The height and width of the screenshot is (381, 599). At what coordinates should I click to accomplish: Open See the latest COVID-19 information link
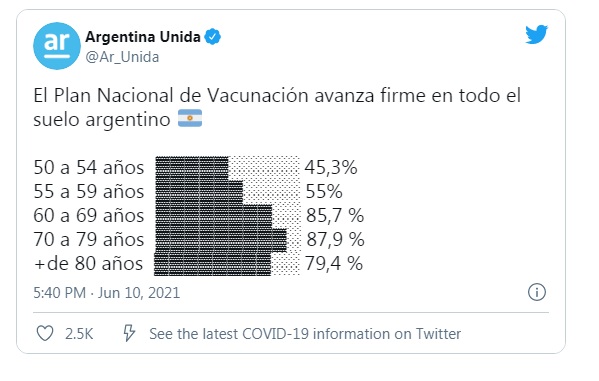305,334
